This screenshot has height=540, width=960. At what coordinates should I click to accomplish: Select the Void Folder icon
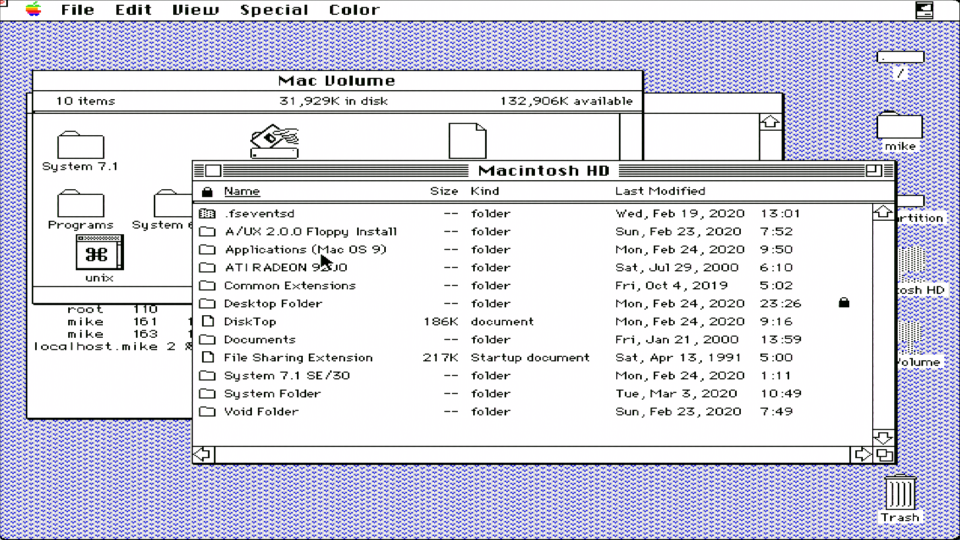[208, 411]
